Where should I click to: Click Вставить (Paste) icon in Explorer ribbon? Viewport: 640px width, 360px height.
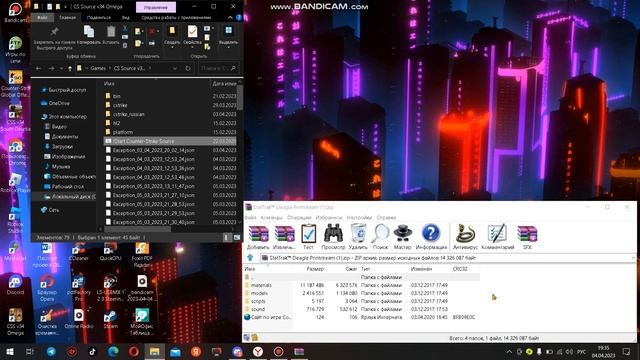tap(111, 32)
